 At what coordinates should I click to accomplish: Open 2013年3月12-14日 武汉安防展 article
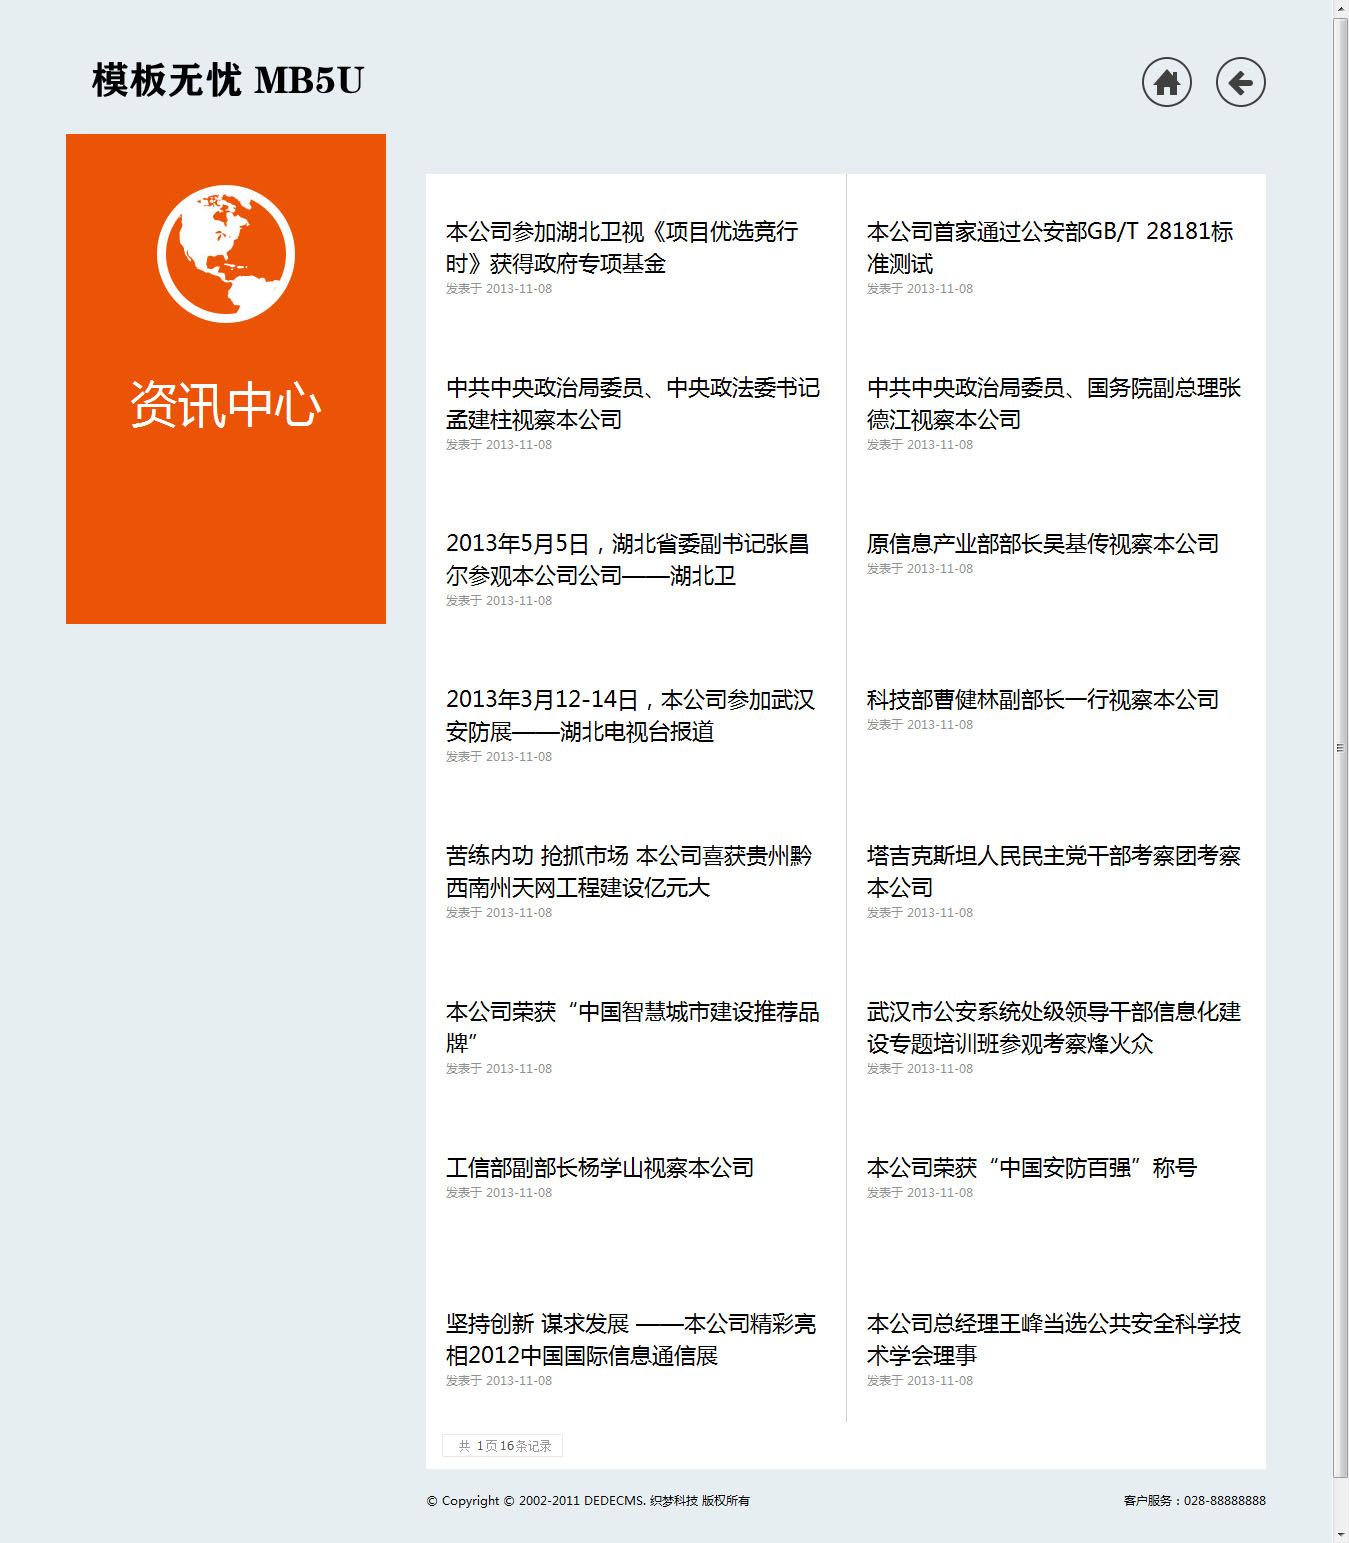coord(630,715)
